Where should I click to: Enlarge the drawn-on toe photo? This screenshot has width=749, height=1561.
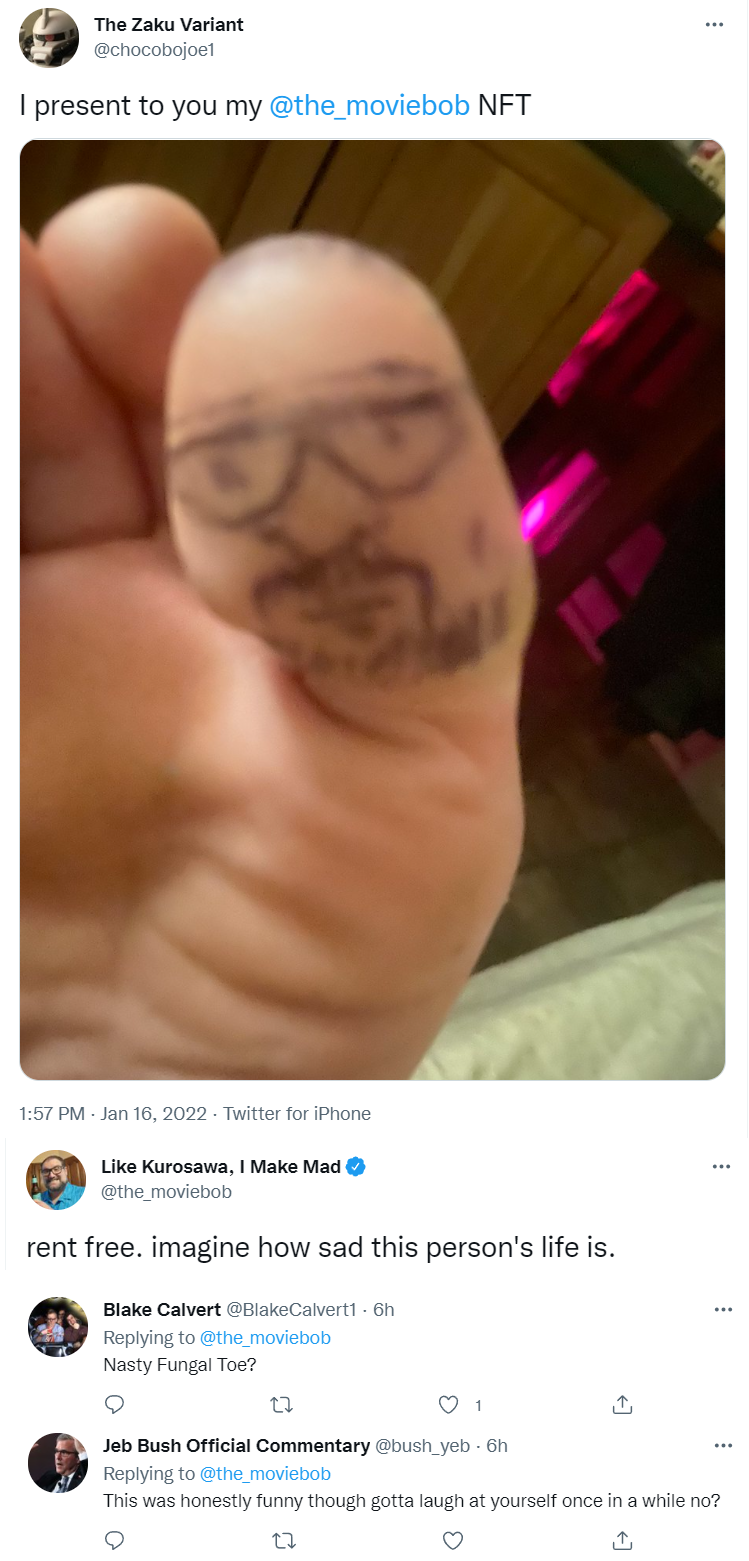(372, 610)
